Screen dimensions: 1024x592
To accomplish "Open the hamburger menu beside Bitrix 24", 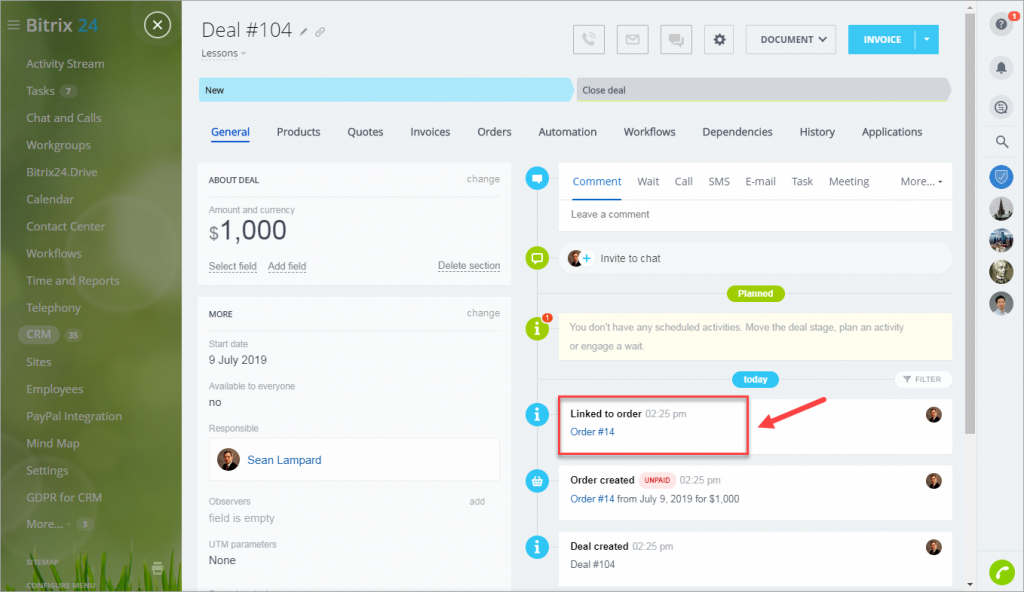I will click(x=13, y=25).
